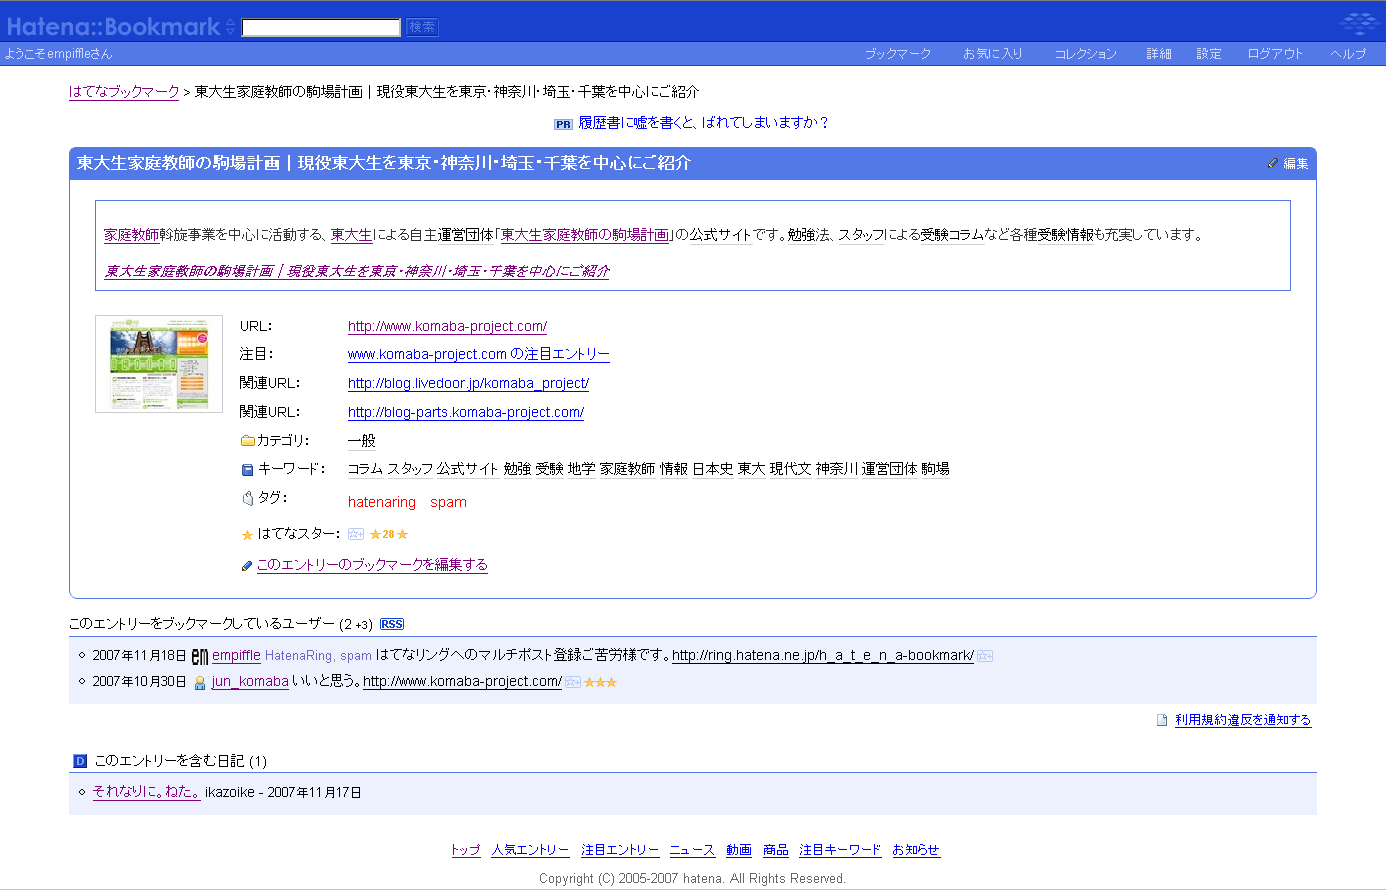Open the 設定 menu item
Image resolution: width=1386 pixels, height=890 pixels.
(x=1209, y=54)
